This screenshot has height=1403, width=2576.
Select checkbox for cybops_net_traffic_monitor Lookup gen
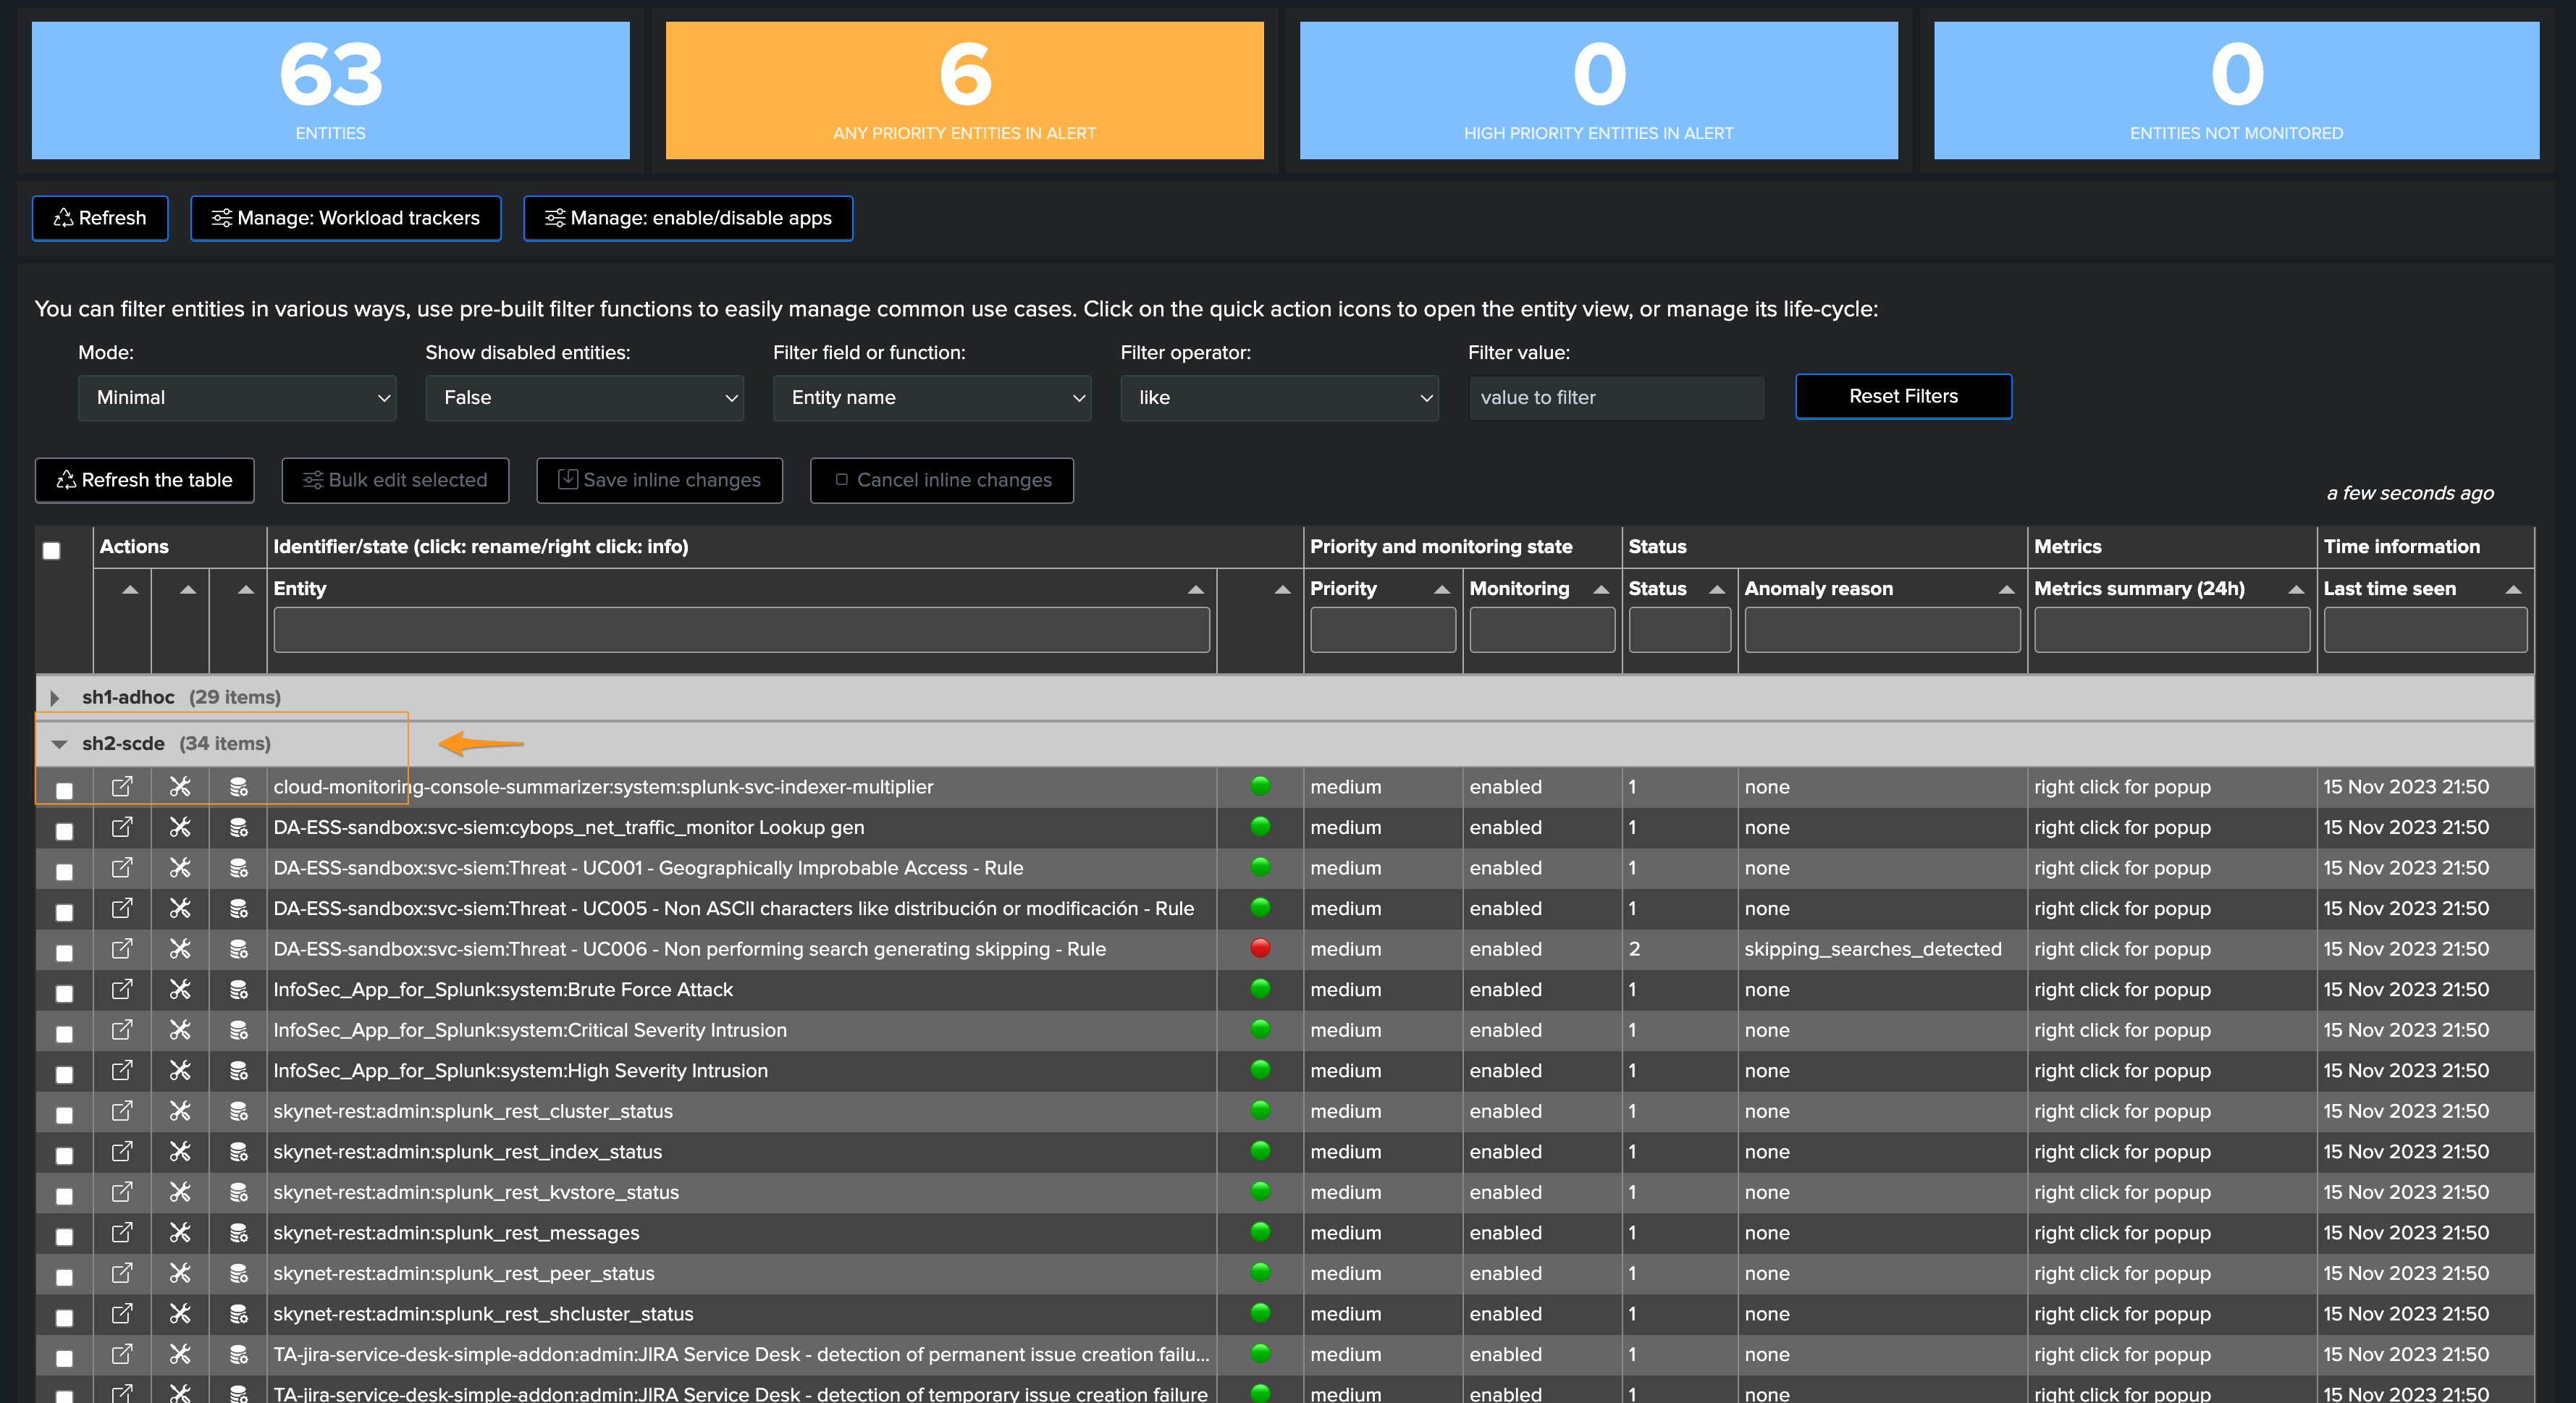pyautogui.click(x=65, y=832)
